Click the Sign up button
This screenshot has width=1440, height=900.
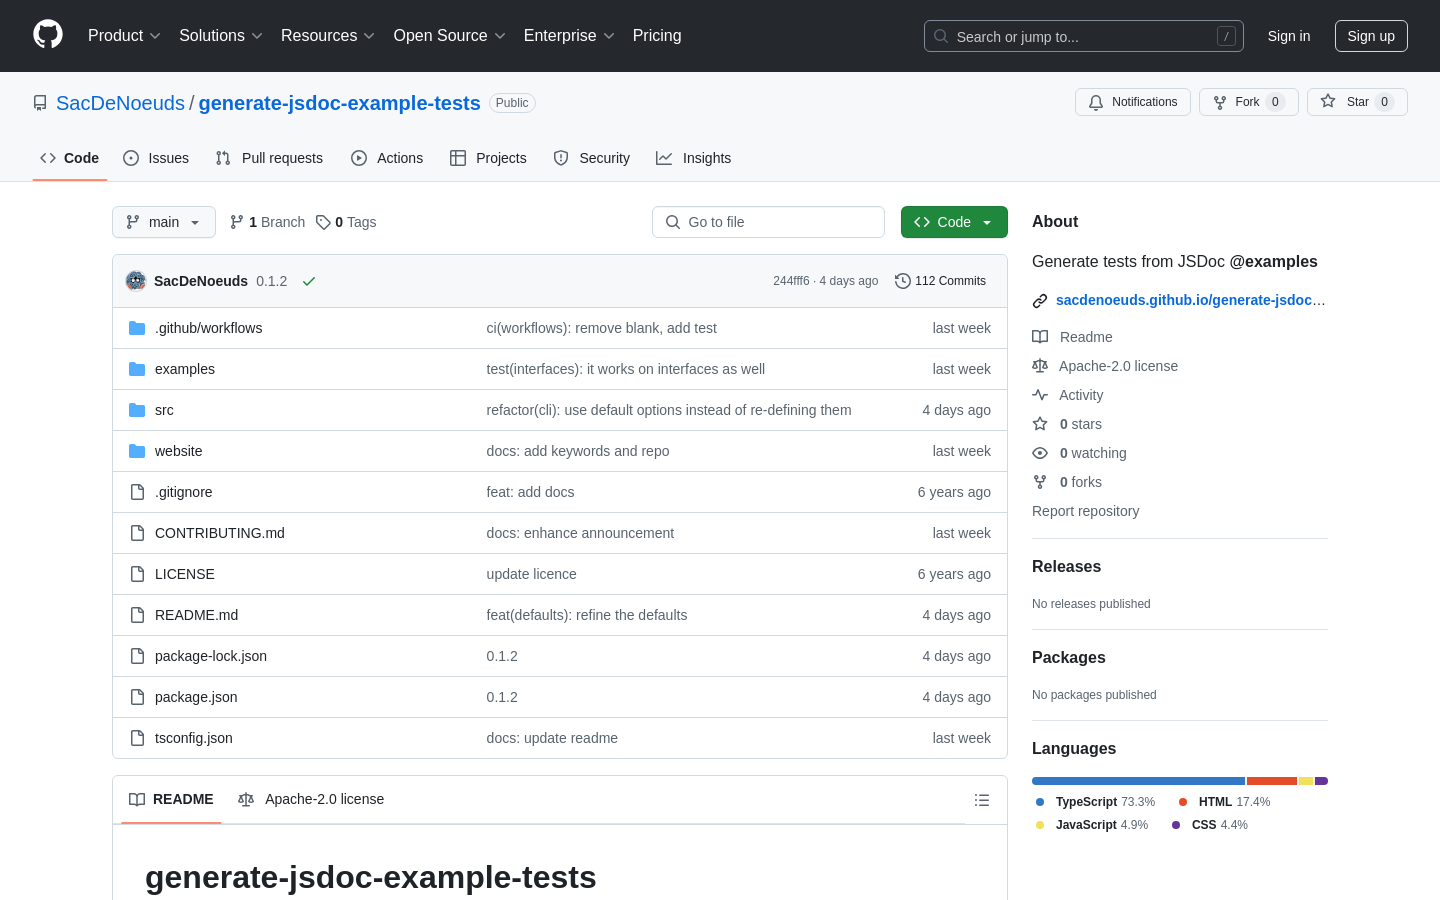pyautogui.click(x=1371, y=36)
